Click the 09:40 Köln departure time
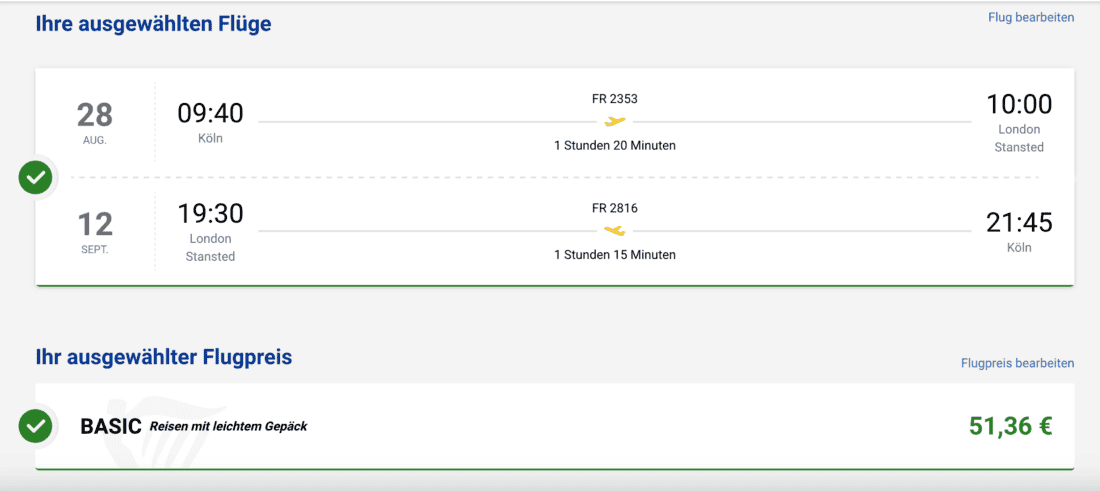Viewport: 1100px width, 491px height. click(x=210, y=114)
